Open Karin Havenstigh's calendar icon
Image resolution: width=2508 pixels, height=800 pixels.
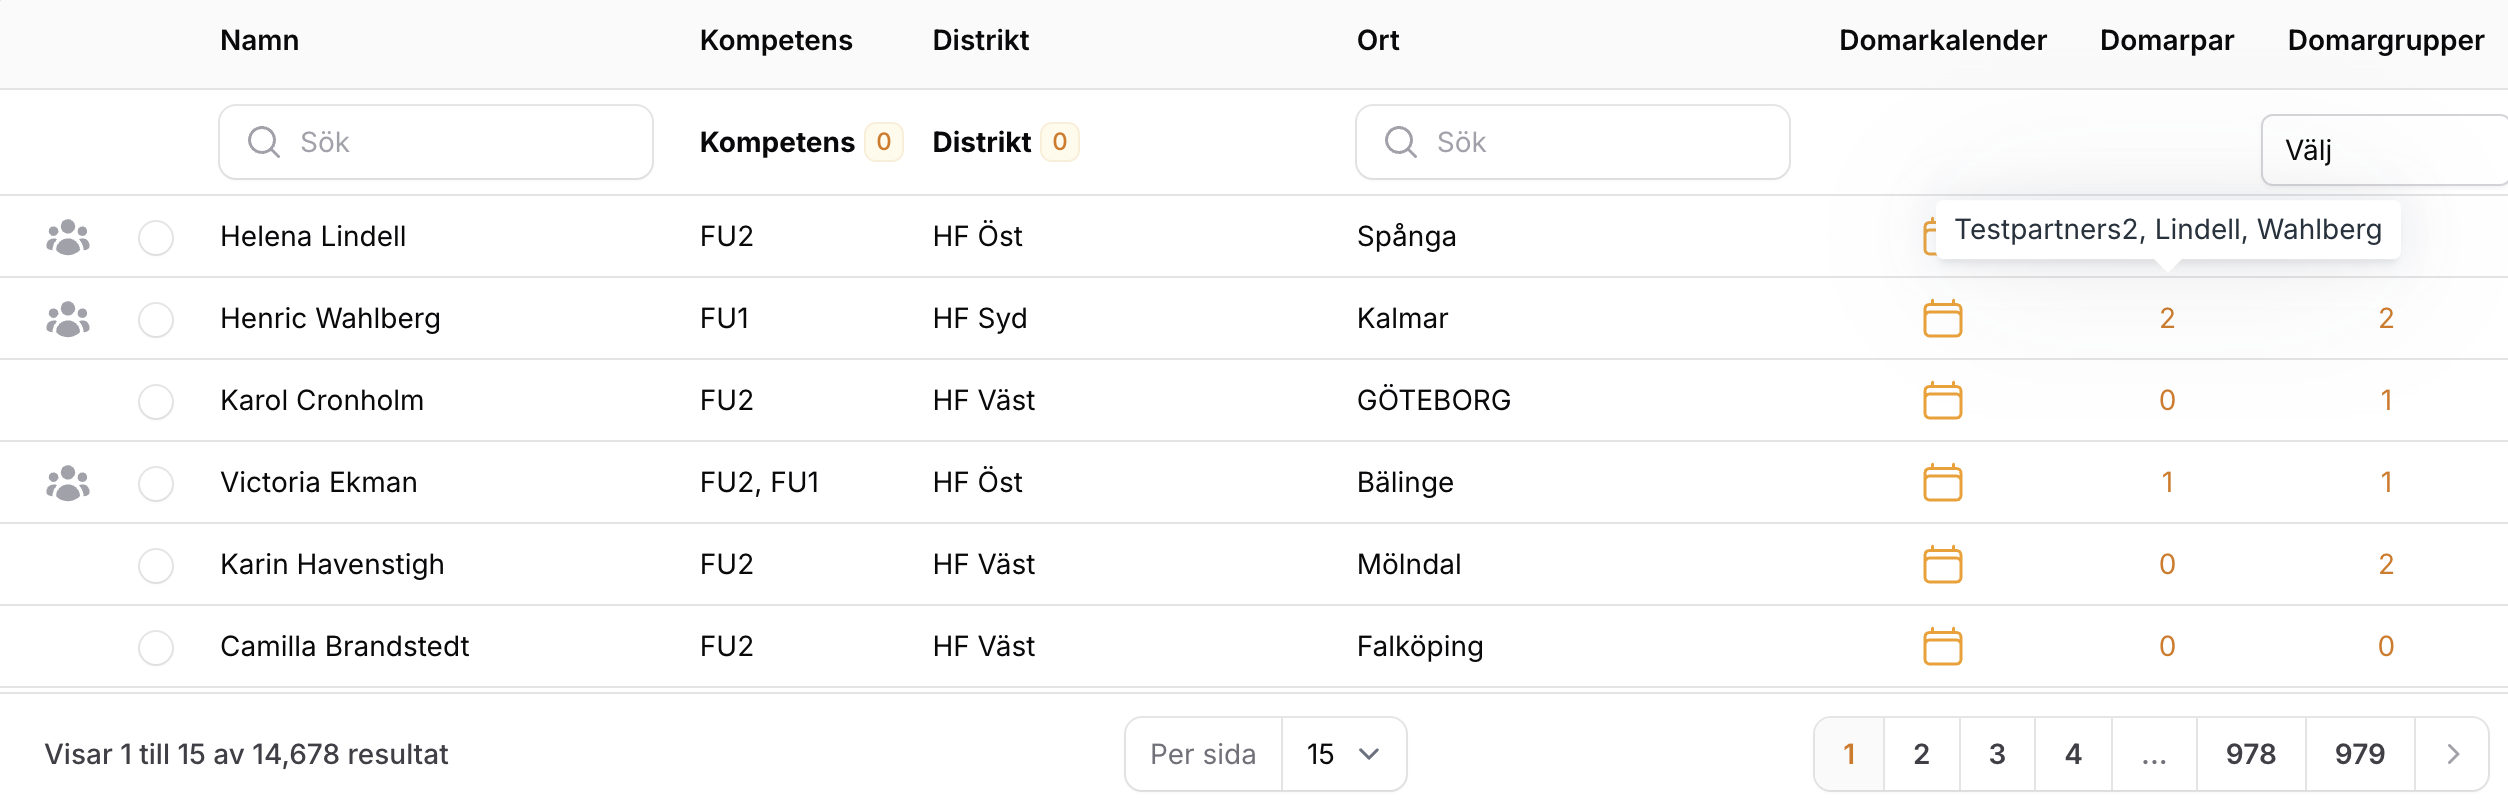point(1942,565)
